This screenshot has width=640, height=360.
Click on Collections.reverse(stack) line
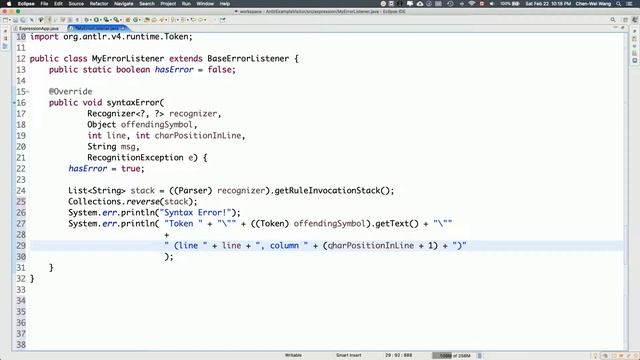pos(133,202)
